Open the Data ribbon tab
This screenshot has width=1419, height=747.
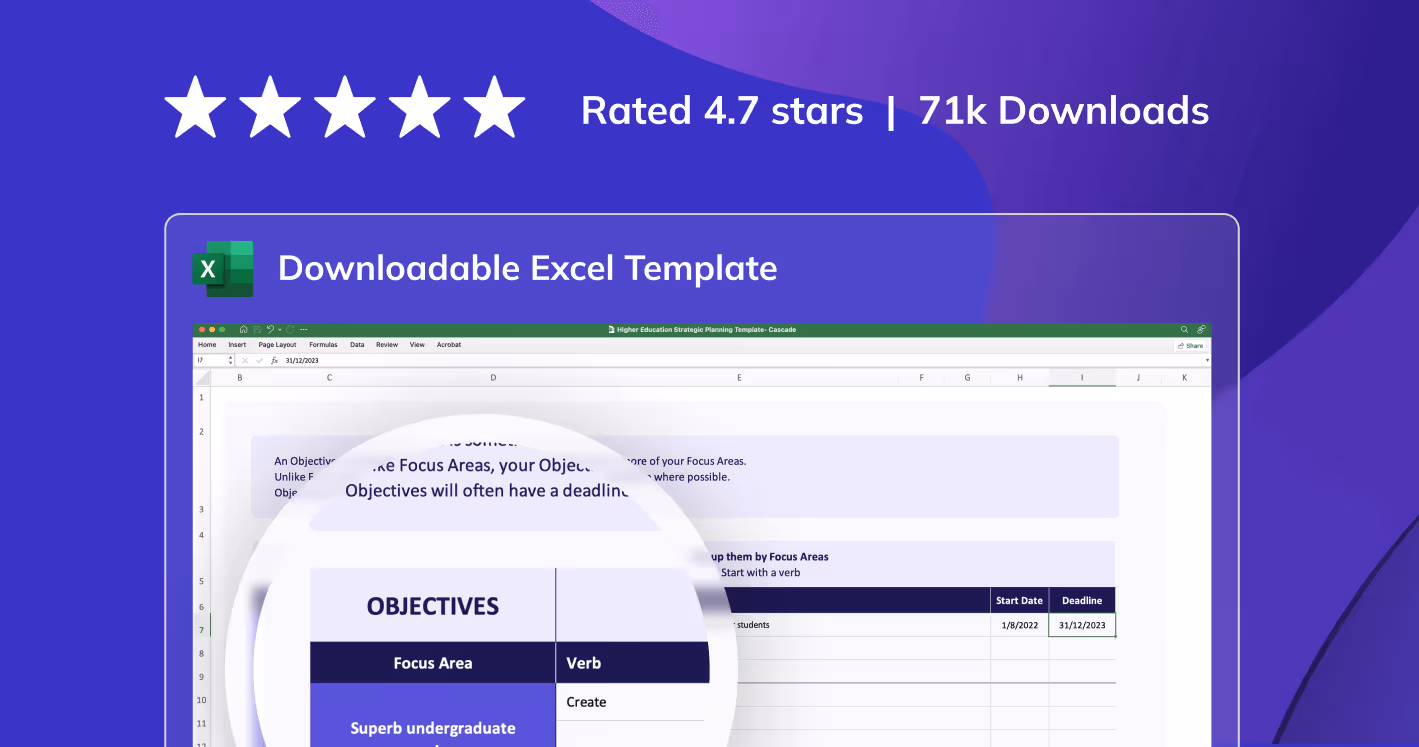click(x=357, y=345)
